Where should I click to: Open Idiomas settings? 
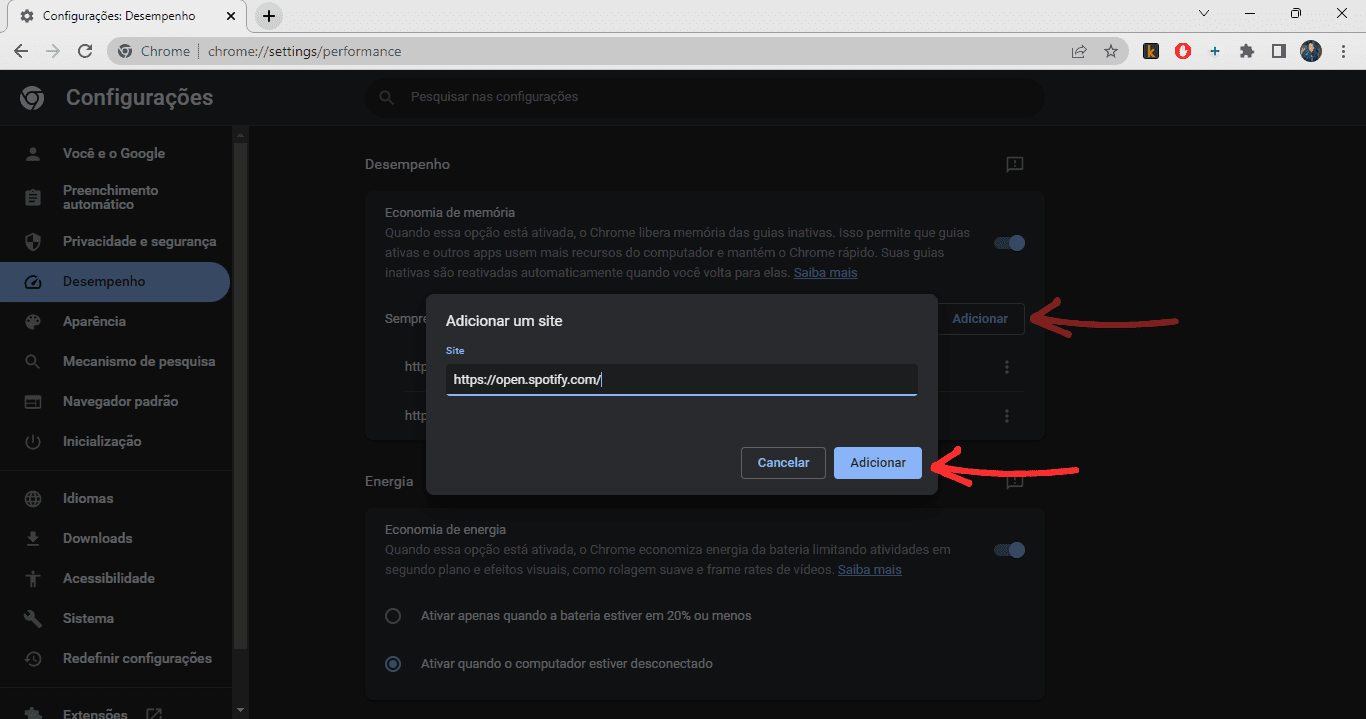(115, 498)
